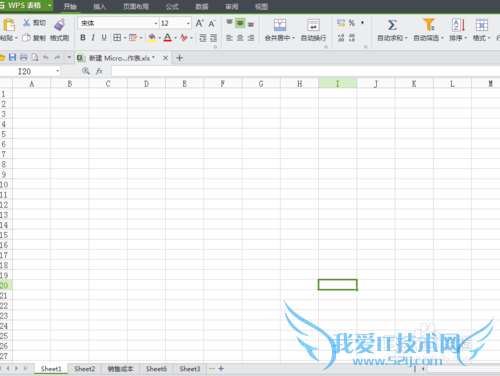
Task: Align text to bottom
Action: [251, 24]
